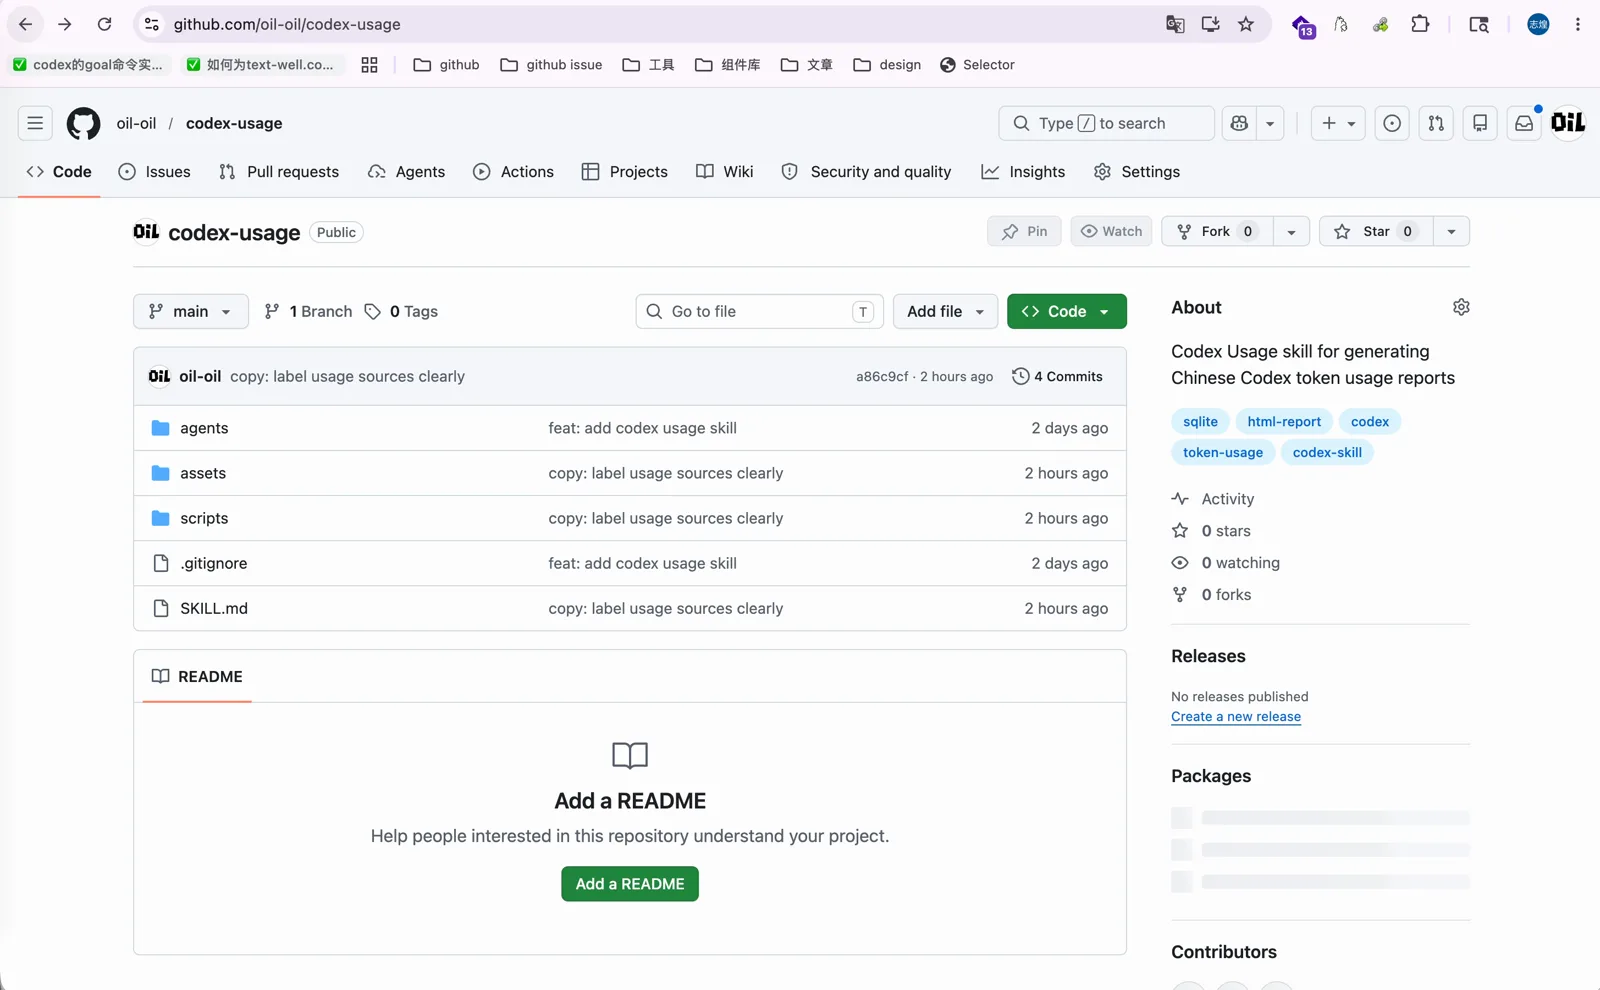Open the design bookmarks folder
The width and height of the screenshot is (1600, 990).
[x=887, y=65]
